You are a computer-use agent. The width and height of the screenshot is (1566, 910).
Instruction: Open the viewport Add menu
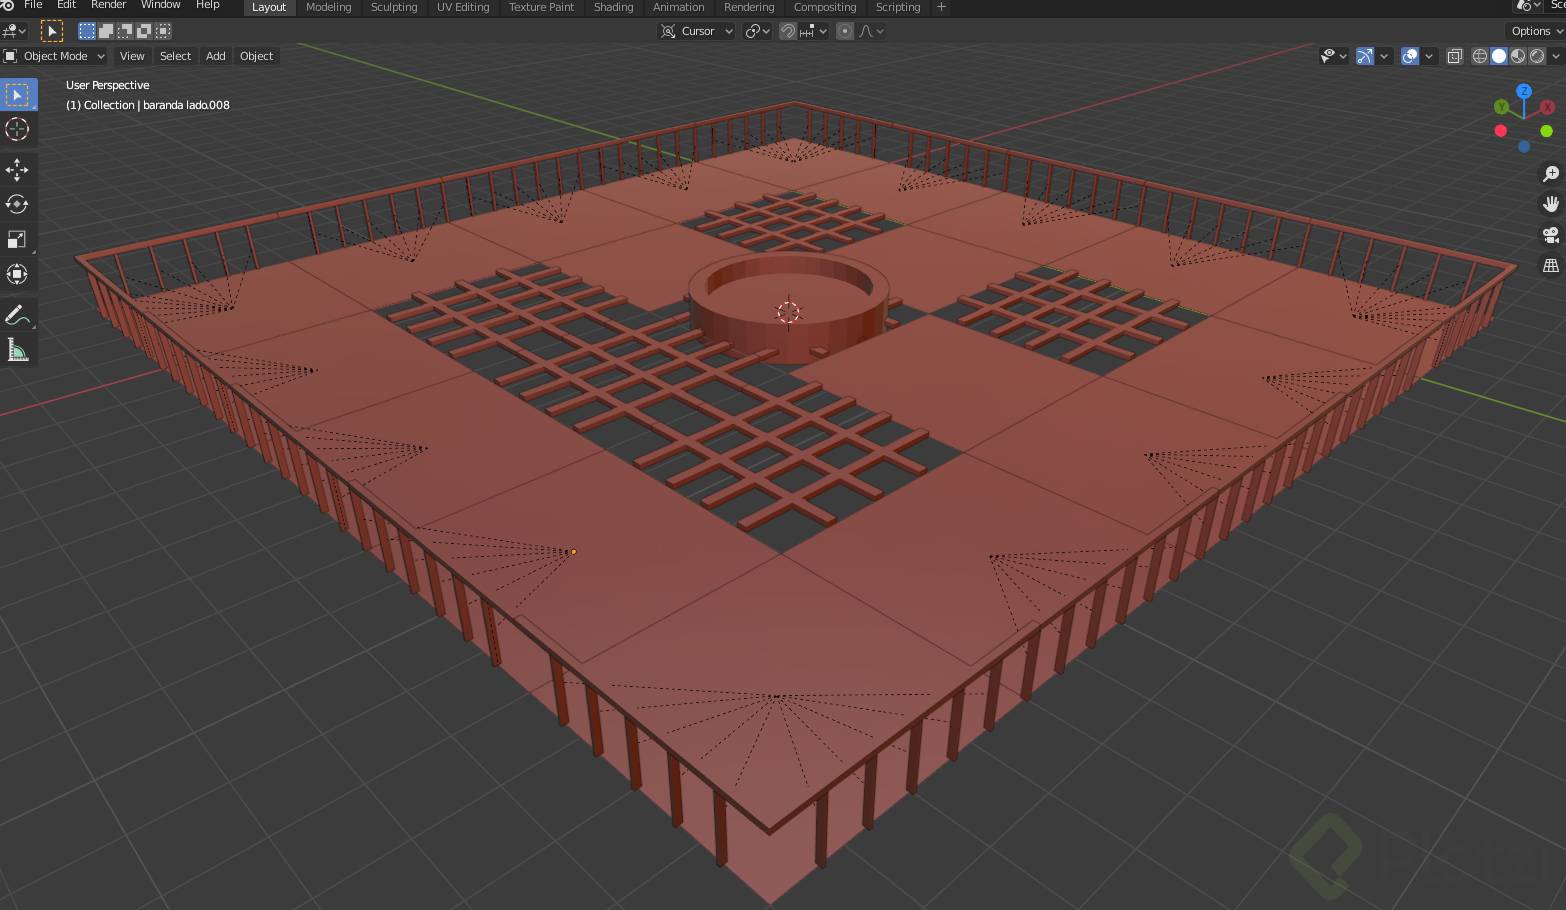(x=215, y=56)
